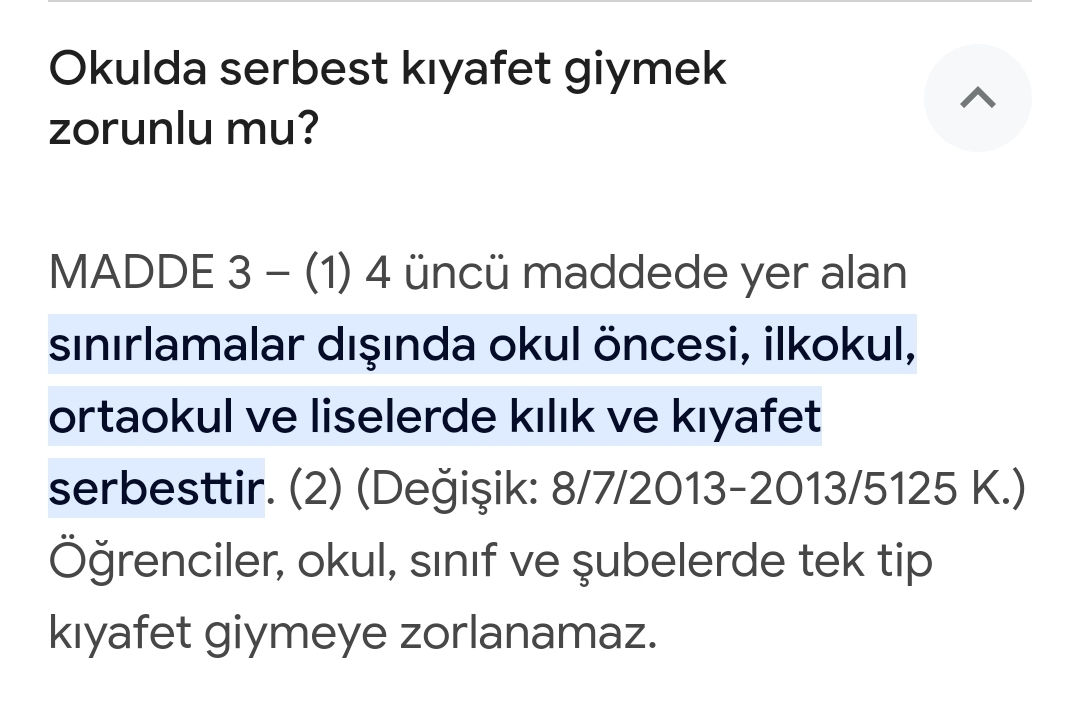
Task: Click the '(2)' clause number marker
Action: (x=315, y=489)
